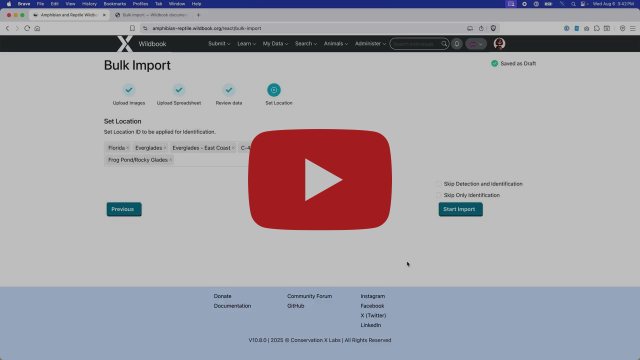The image size is (640, 360).
Task: Open the Instagram footer link
Action: (x=373, y=296)
